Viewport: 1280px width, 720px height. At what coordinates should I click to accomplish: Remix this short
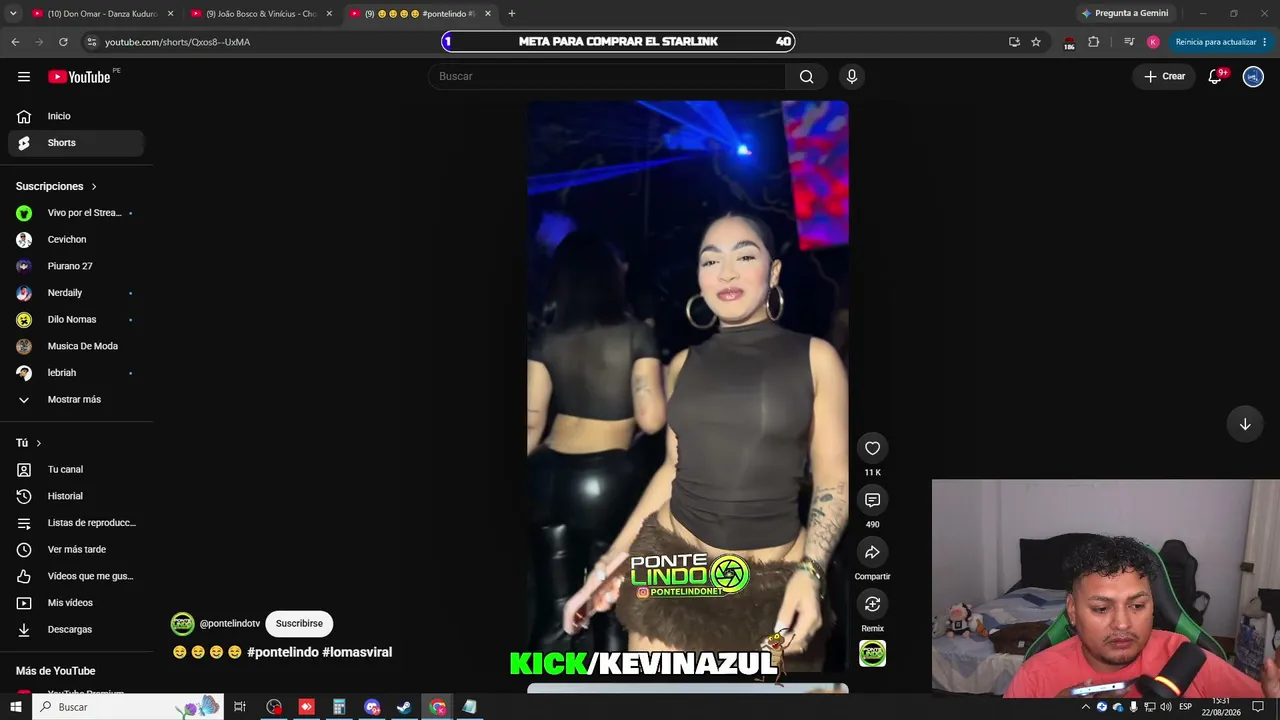(872, 604)
